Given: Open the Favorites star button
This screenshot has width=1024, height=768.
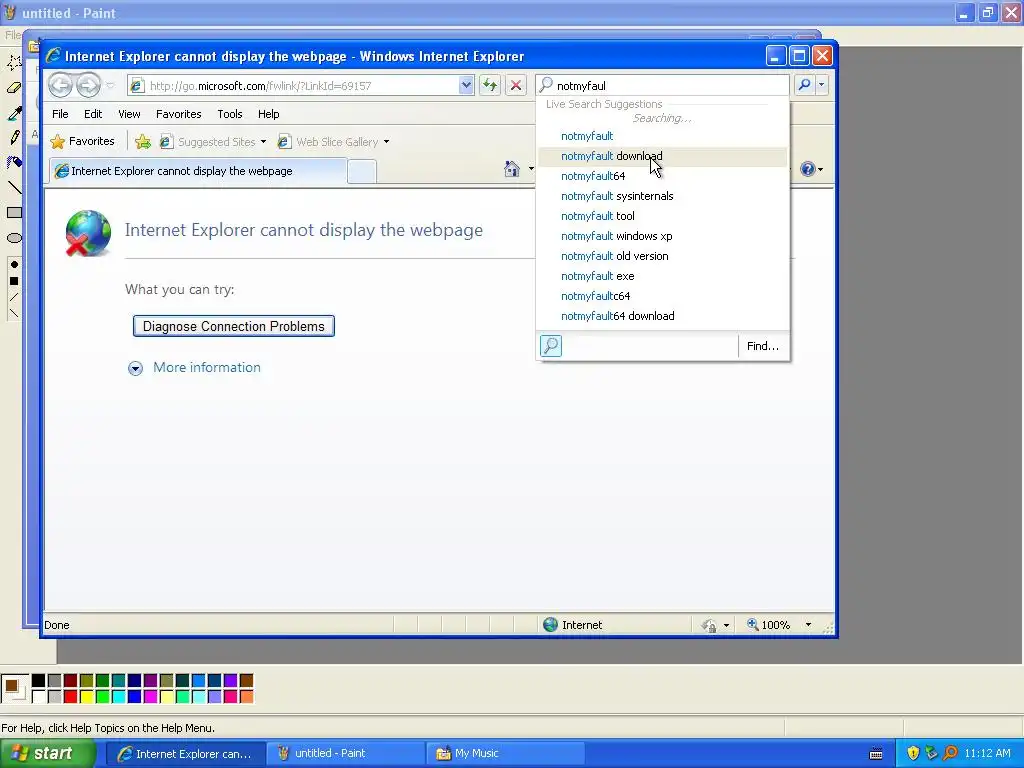Looking at the screenshot, I should tap(82, 141).
